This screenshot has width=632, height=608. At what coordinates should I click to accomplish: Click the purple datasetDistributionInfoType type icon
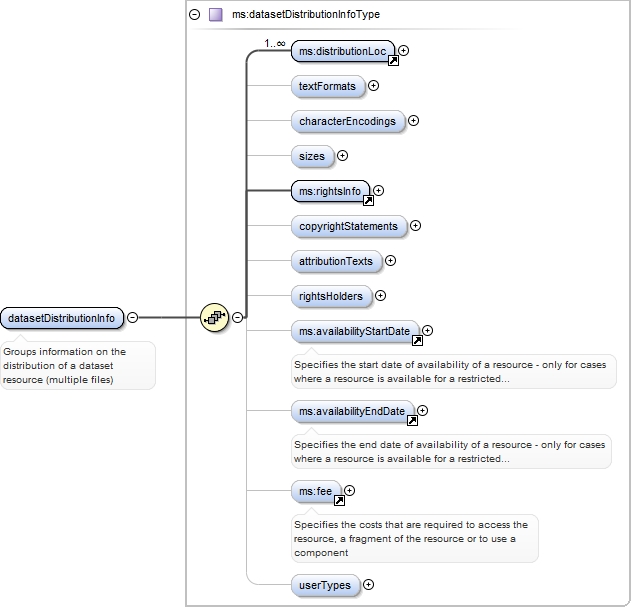(215, 15)
